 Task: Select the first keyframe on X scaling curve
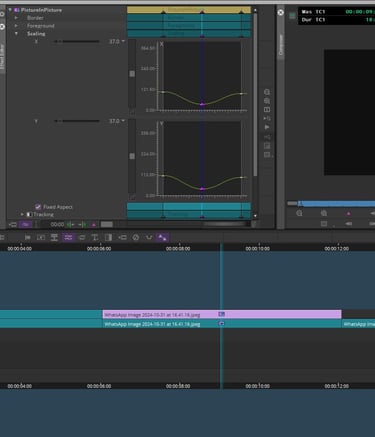tap(163, 92)
